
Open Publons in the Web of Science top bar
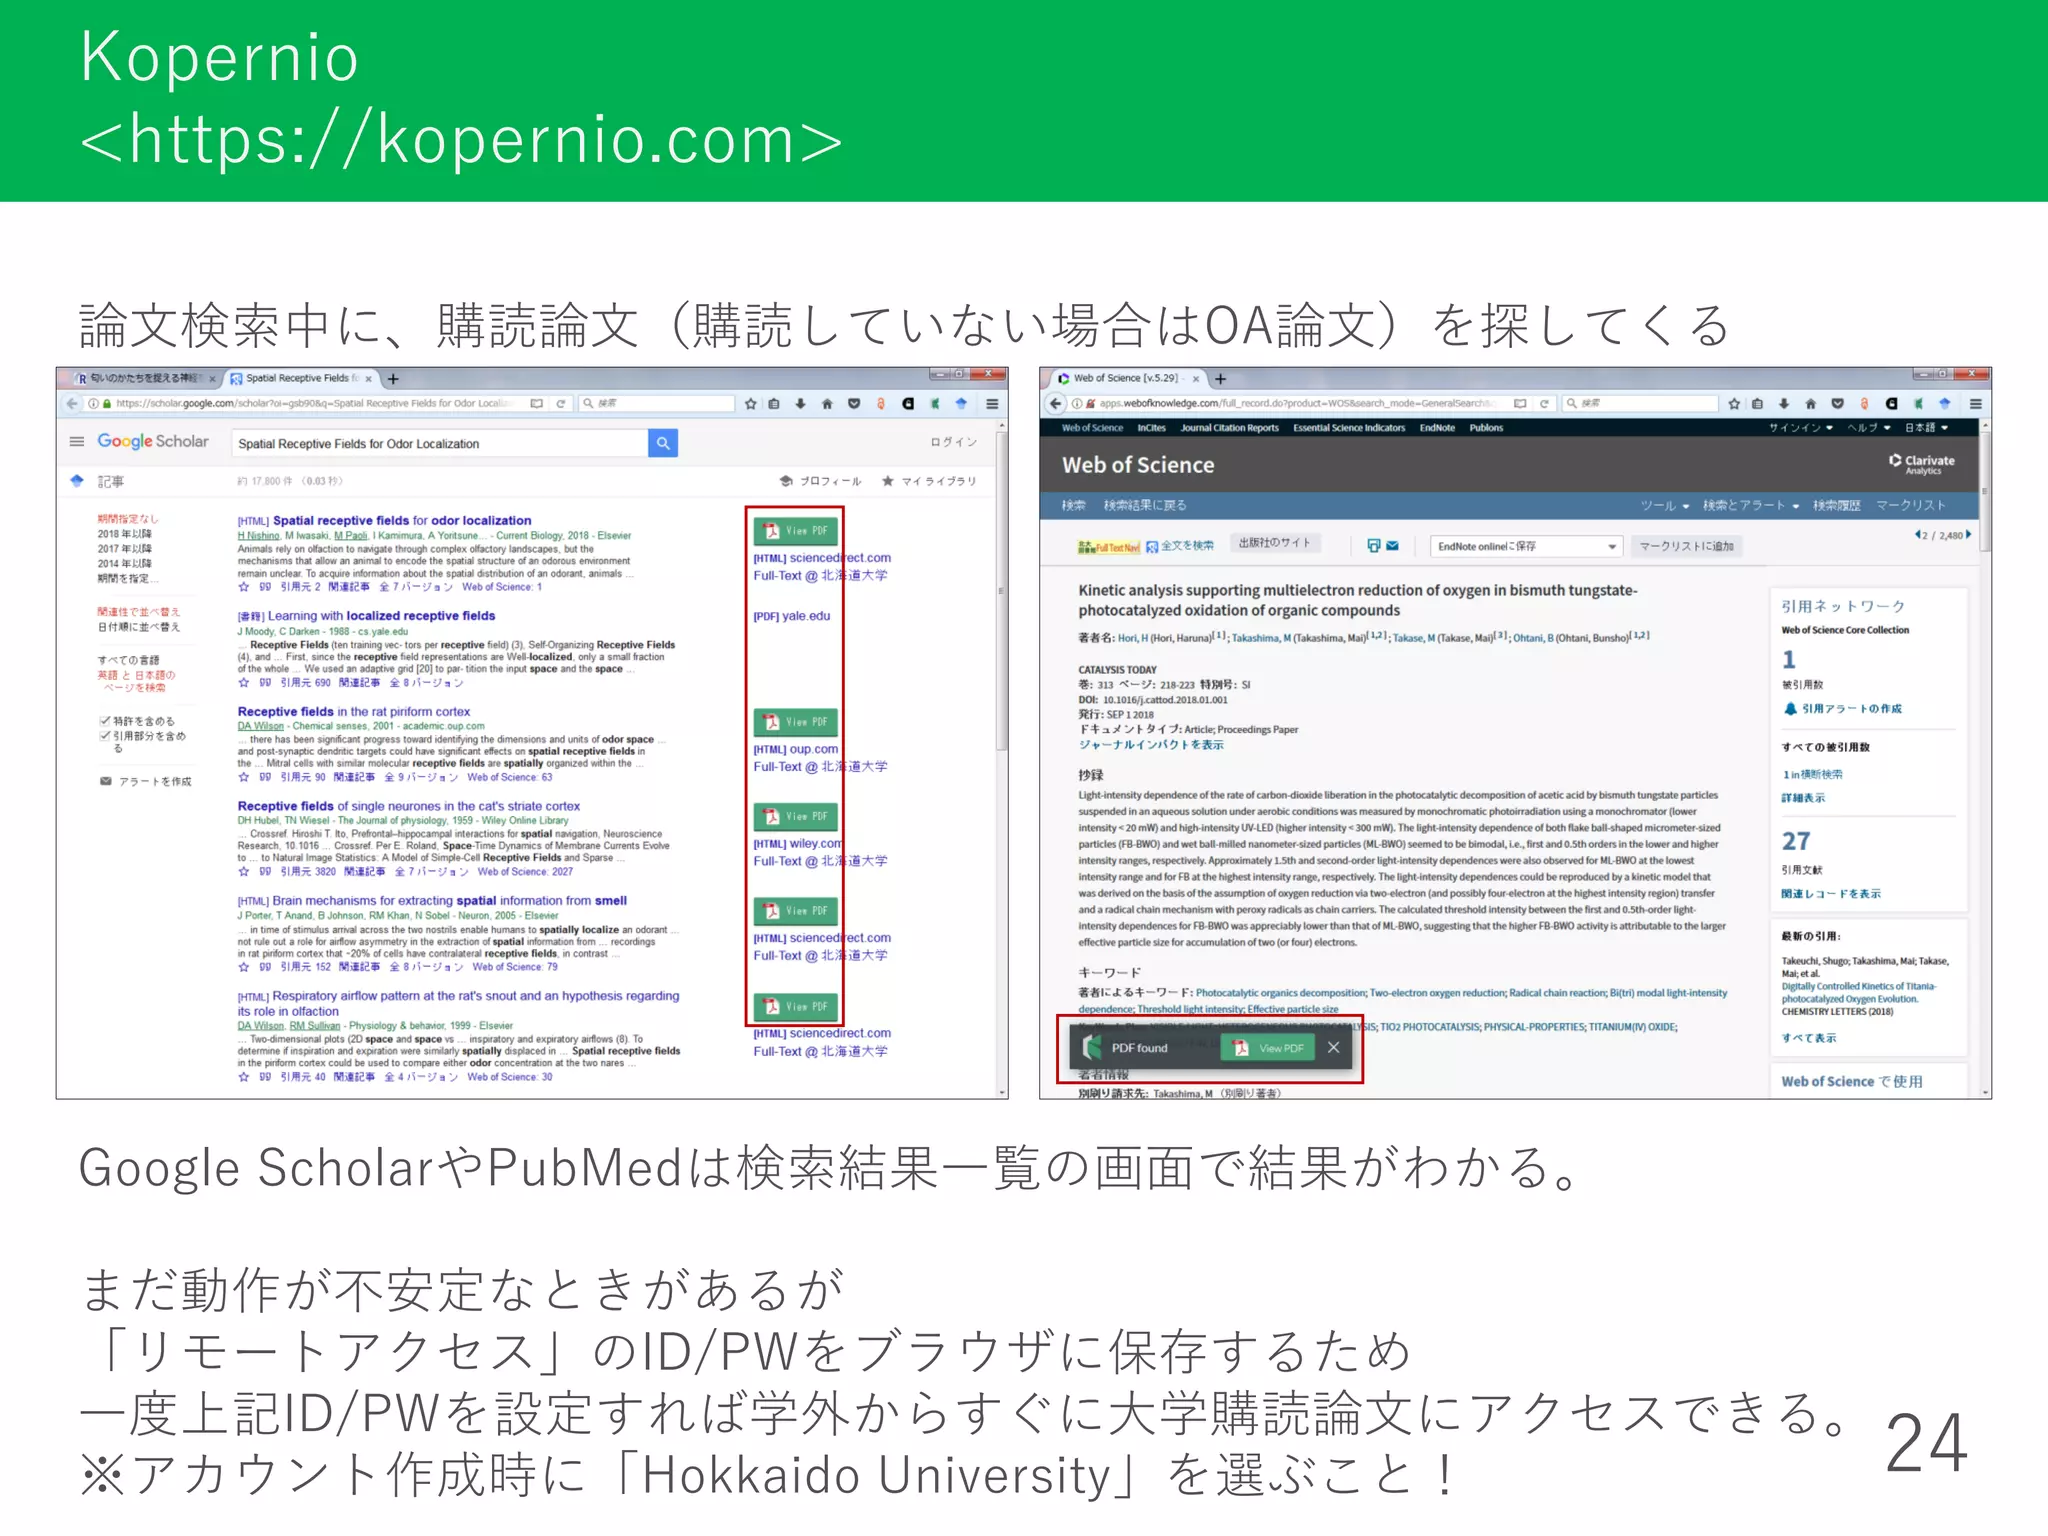tap(1486, 428)
